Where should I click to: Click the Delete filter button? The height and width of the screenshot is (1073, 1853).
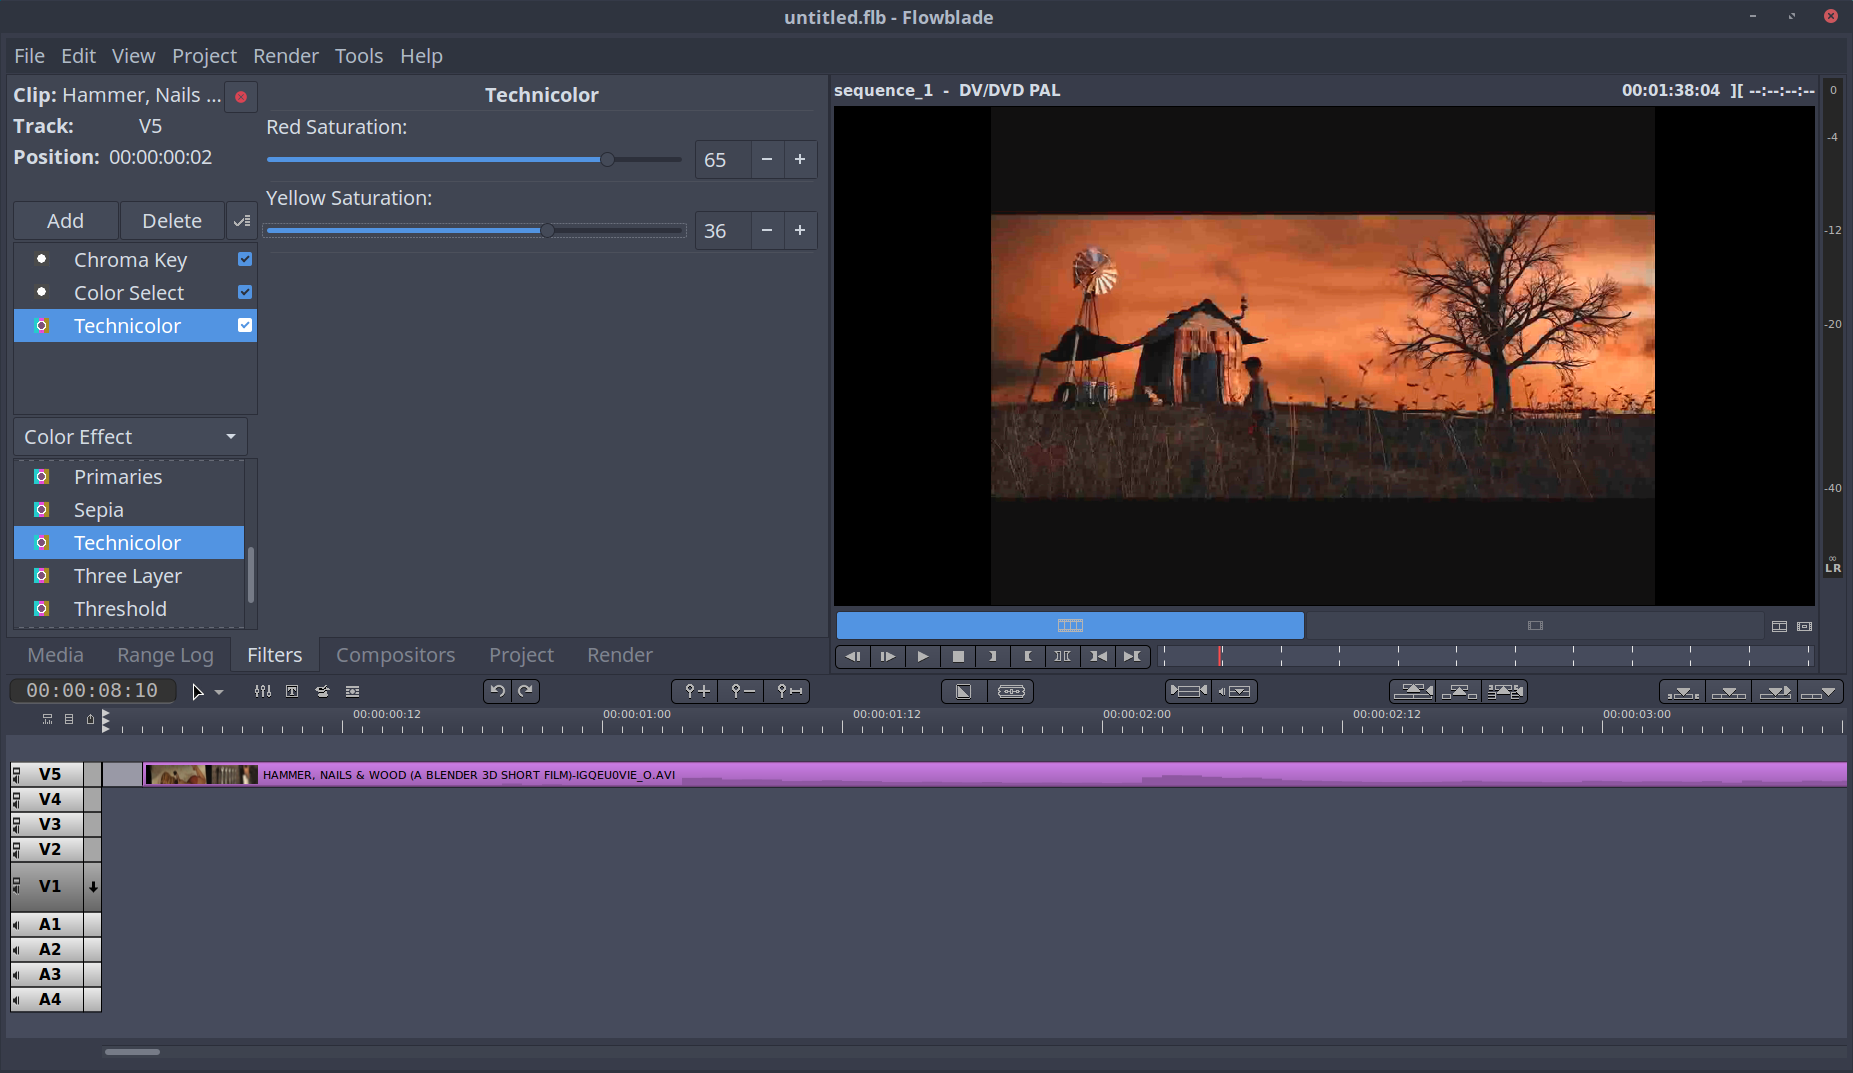click(172, 221)
